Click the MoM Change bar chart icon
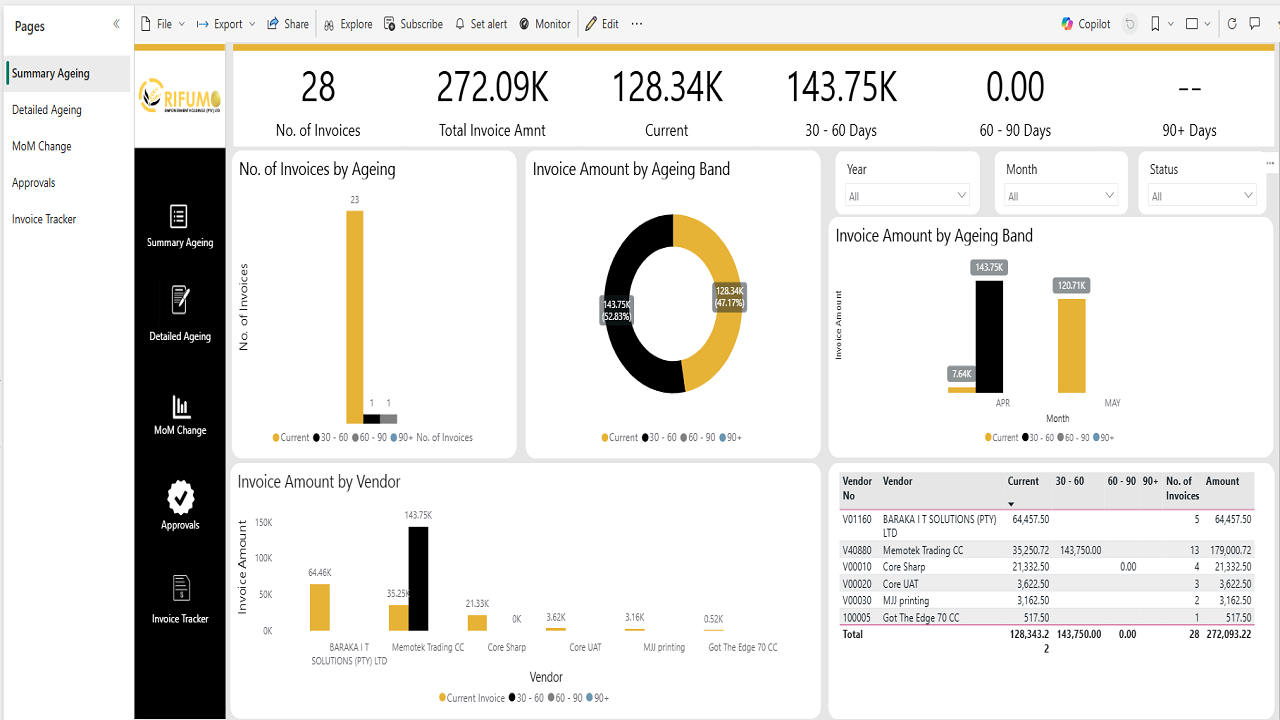This screenshot has height=720, width=1280. pos(180,406)
